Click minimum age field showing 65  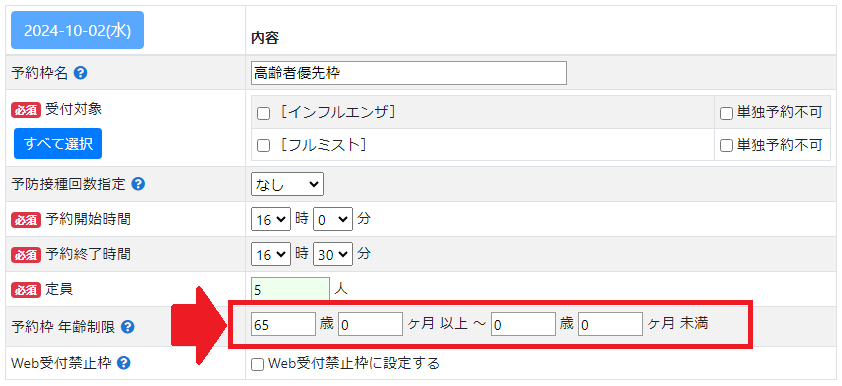284,324
